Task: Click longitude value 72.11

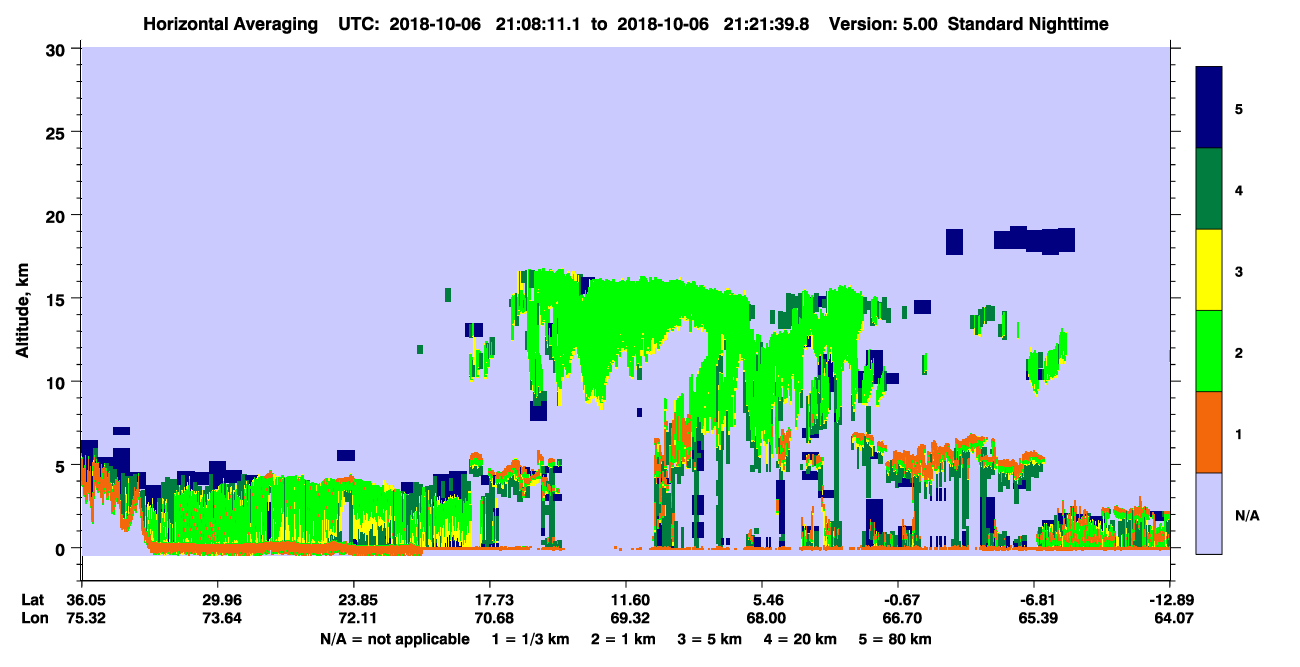Action: click(x=353, y=618)
